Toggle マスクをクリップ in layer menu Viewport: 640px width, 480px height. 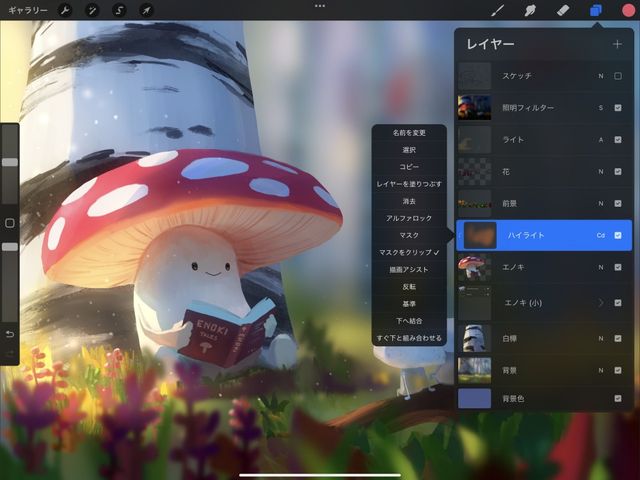tap(409, 253)
